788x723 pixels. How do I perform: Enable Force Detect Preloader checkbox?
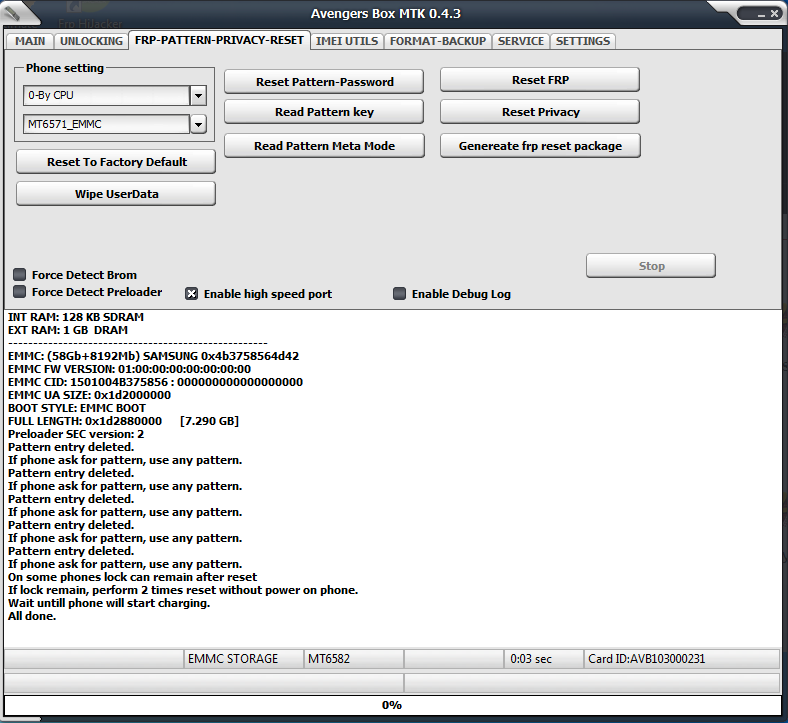click(20, 291)
